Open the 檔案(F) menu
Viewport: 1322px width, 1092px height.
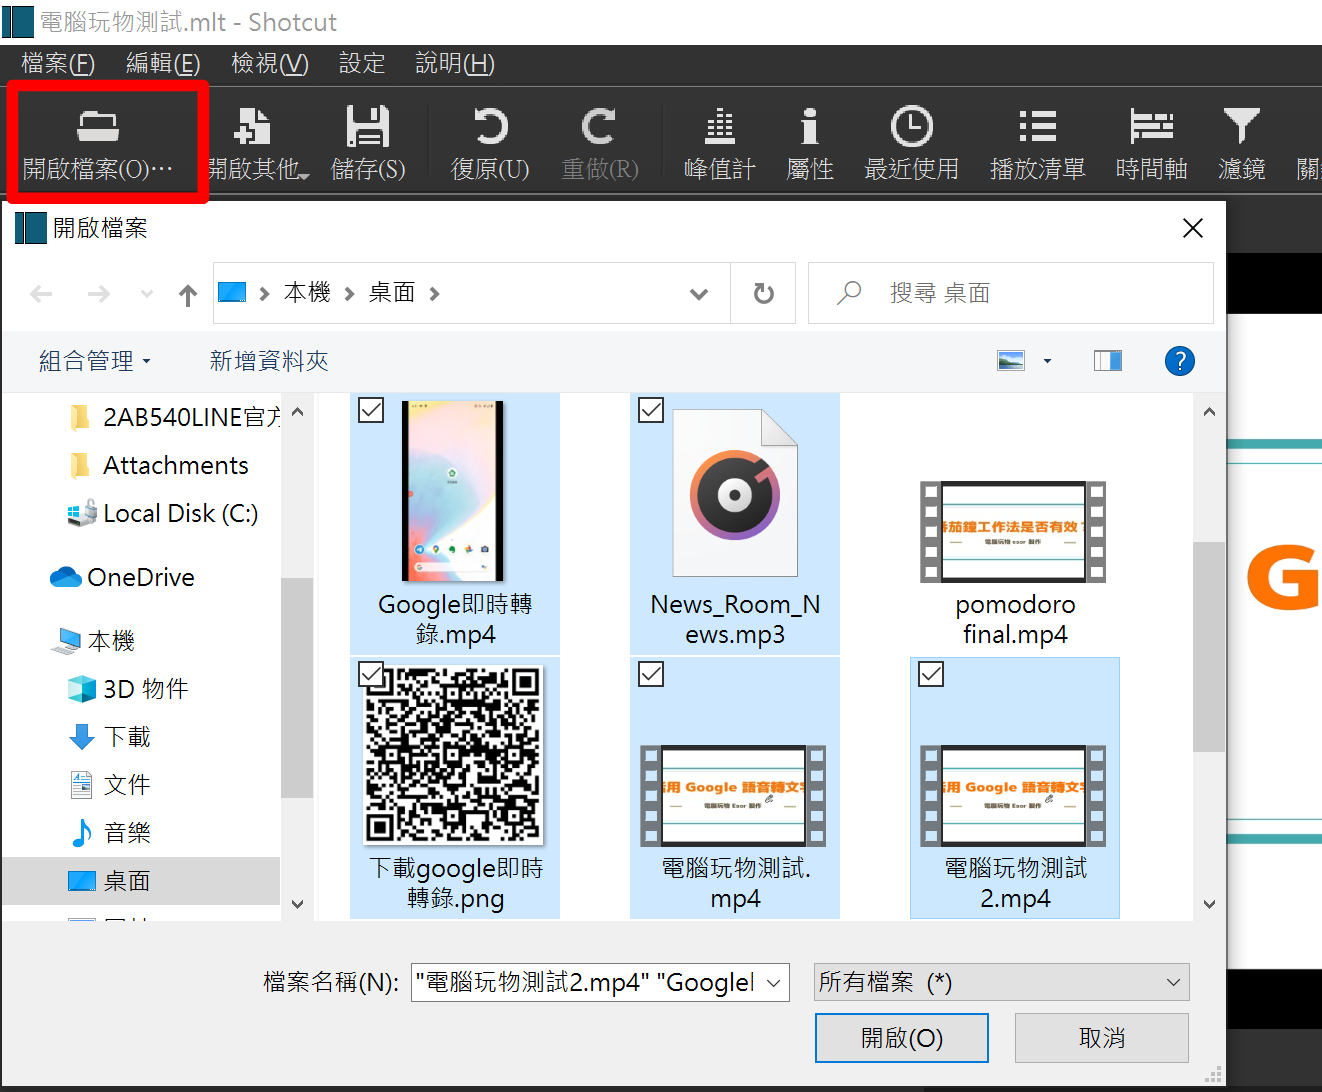tap(58, 64)
